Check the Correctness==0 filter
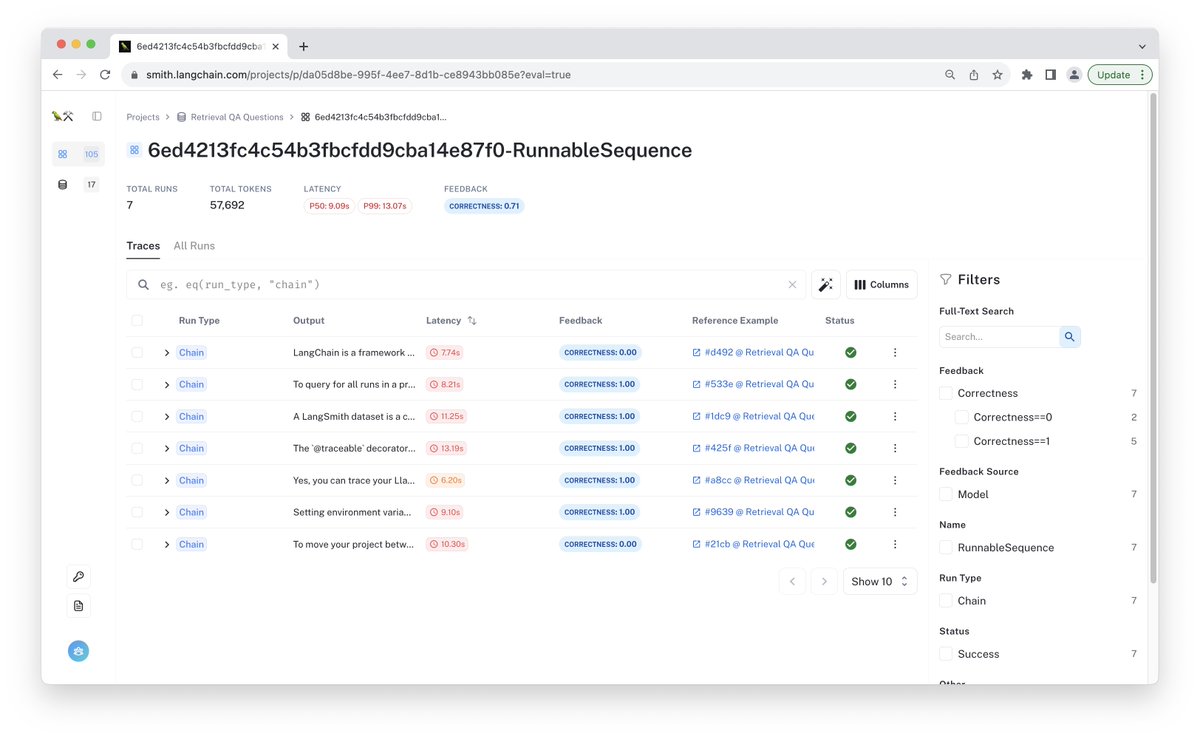This screenshot has height=739, width=1200. (962, 418)
